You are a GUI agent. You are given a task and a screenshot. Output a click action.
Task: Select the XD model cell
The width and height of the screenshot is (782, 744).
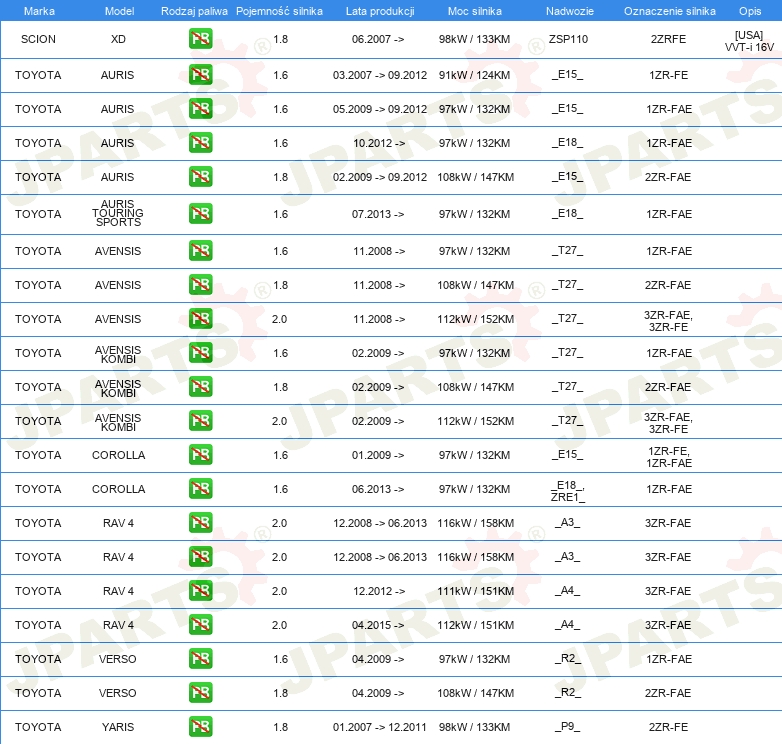tap(118, 39)
